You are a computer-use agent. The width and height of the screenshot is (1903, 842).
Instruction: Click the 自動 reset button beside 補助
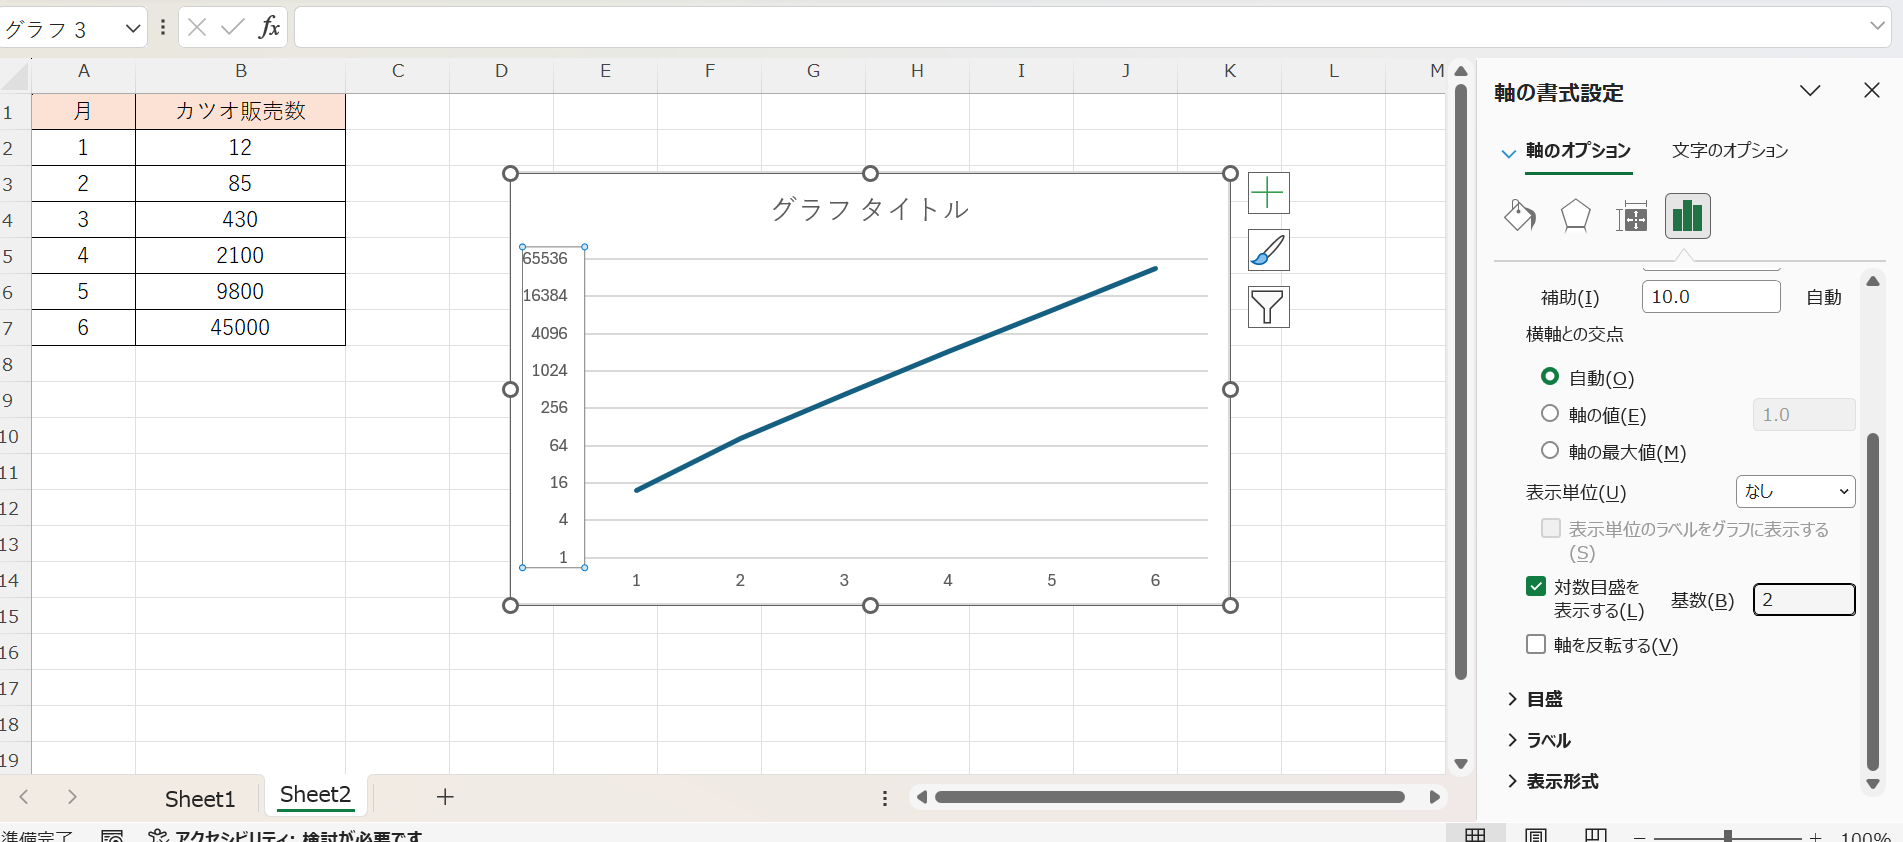point(1823,297)
